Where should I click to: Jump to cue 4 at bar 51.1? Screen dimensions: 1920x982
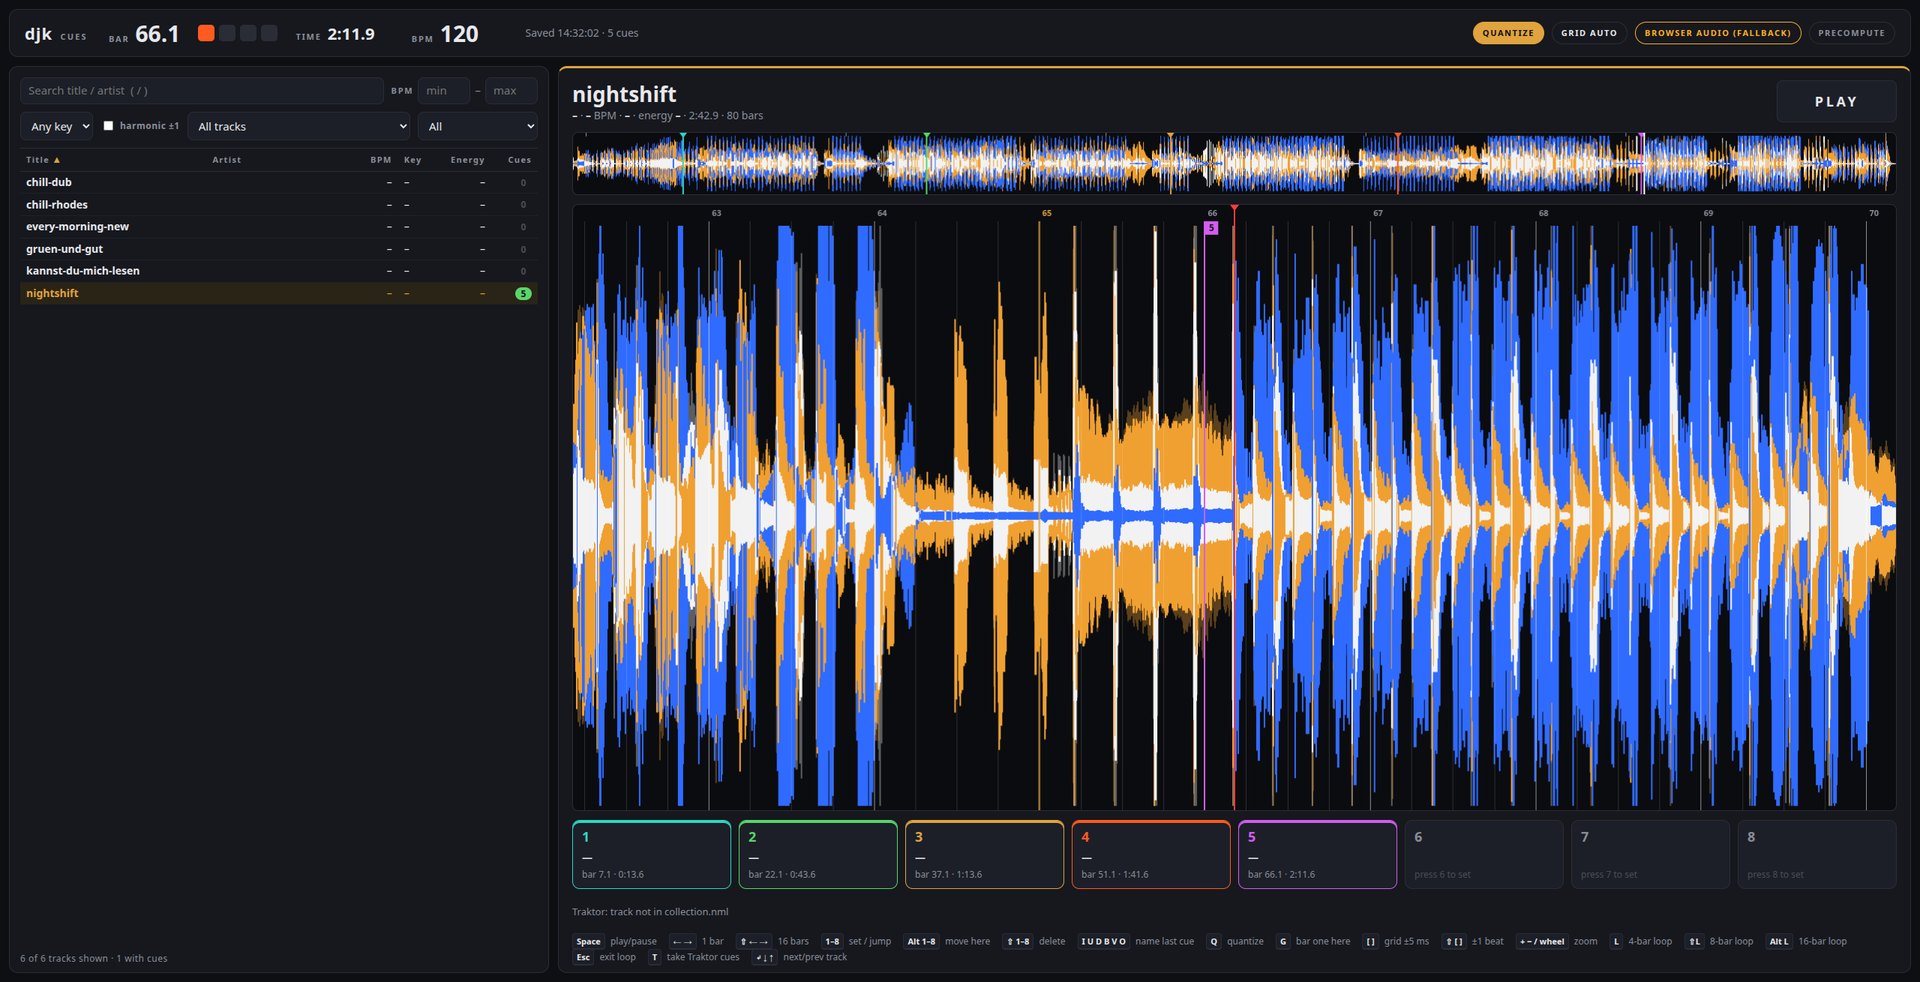tap(1151, 855)
